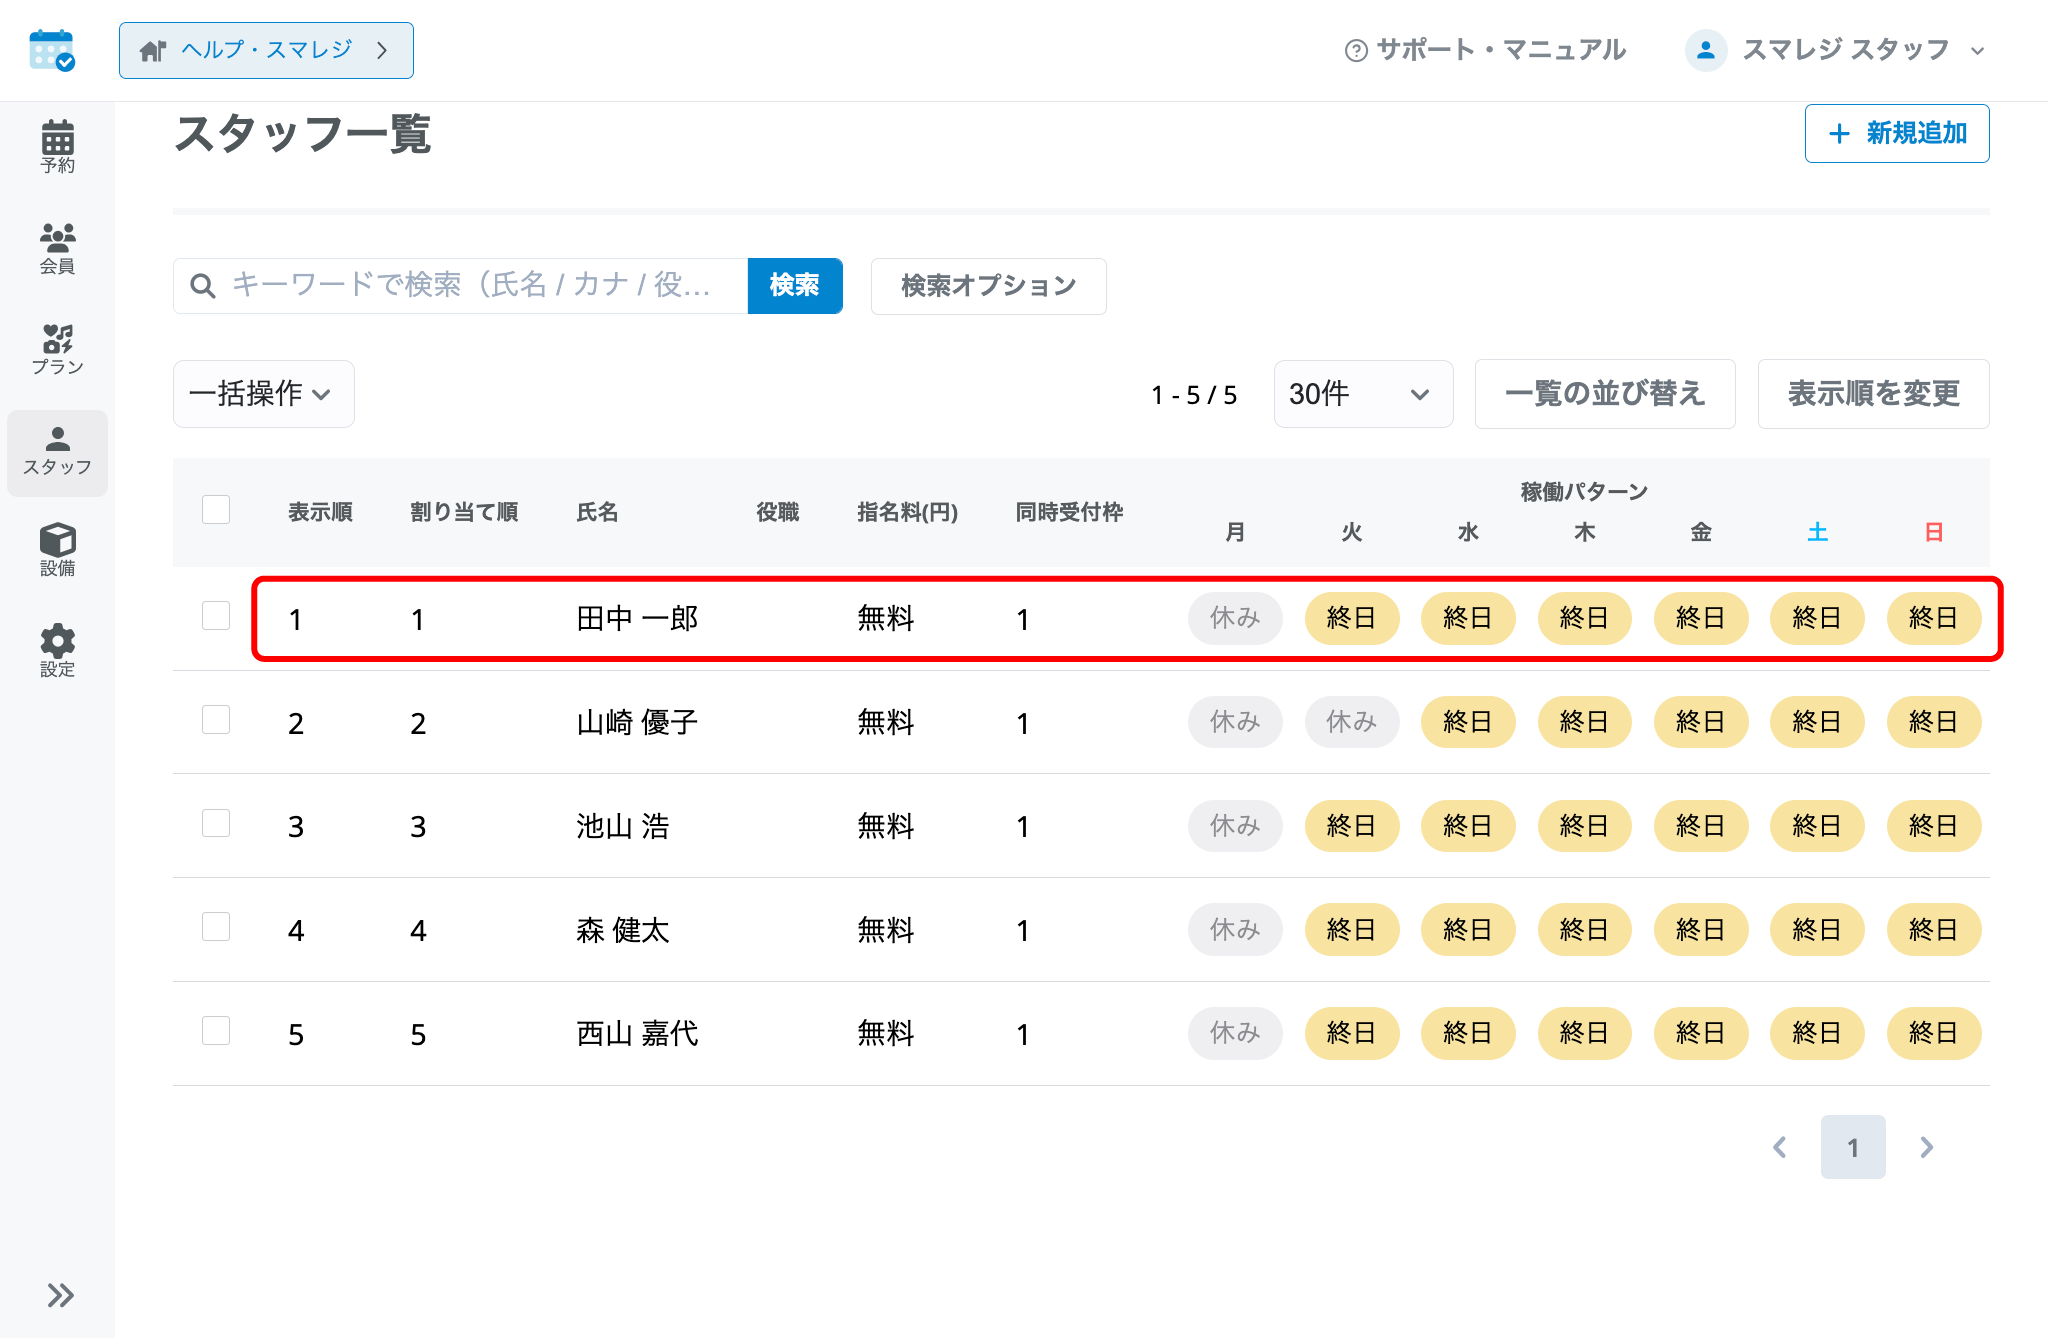Go to the next page arrow
The height and width of the screenshot is (1338, 2048).
[1926, 1147]
